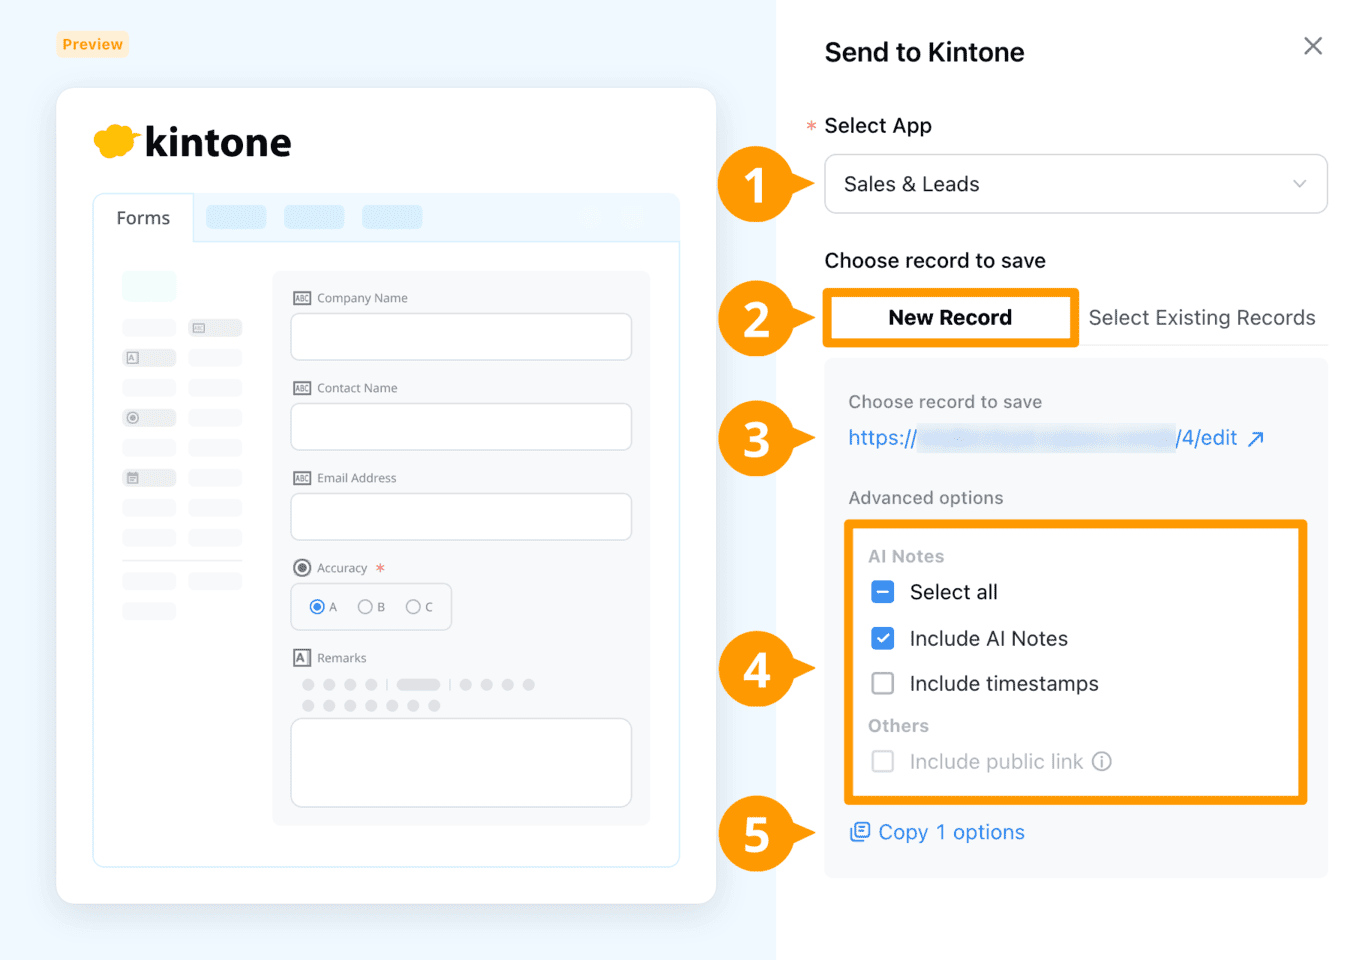Open the record edit URL link

(x=1043, y=438)
